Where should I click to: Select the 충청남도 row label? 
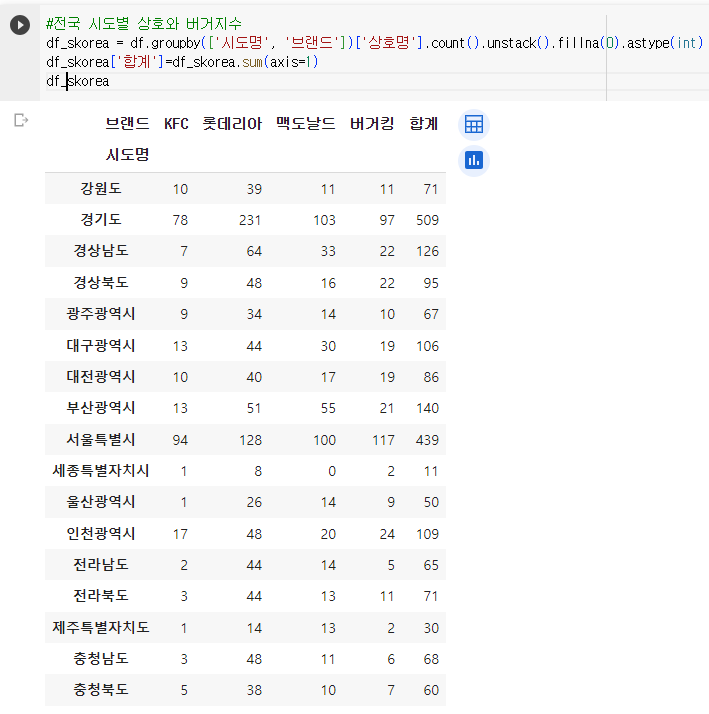pyautogui.click(x=101, y=658)
